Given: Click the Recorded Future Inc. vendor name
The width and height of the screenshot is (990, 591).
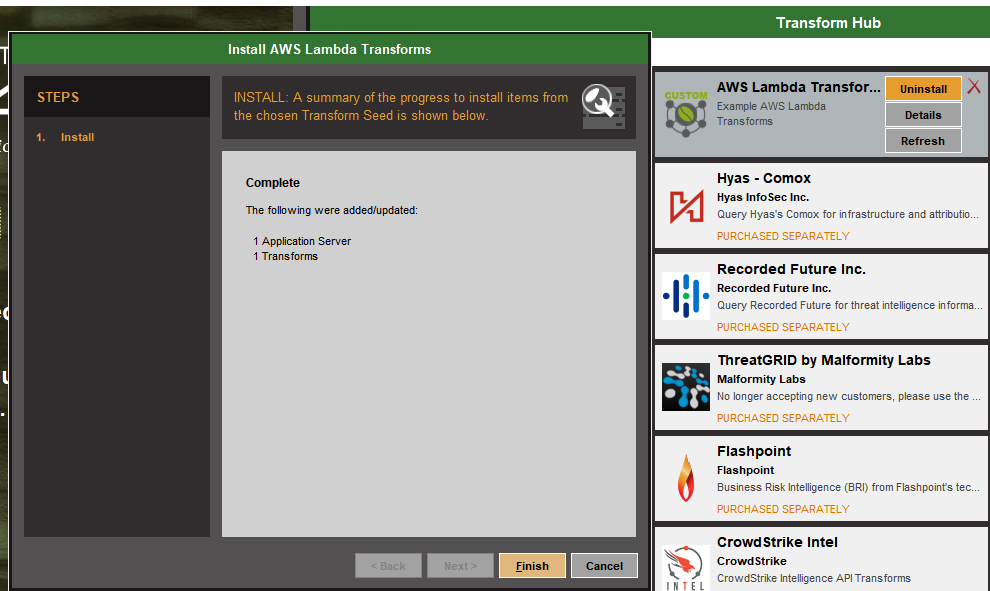Looking at the screenshot, I should 773,288.
